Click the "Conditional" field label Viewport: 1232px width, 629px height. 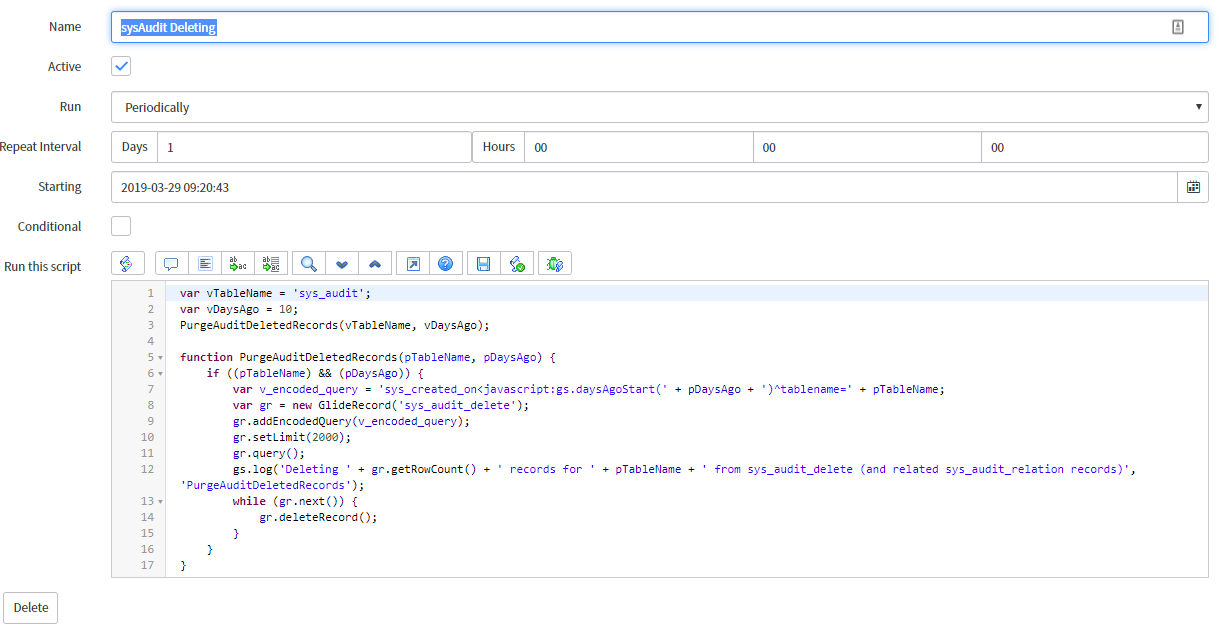click(x=50, y=226)
